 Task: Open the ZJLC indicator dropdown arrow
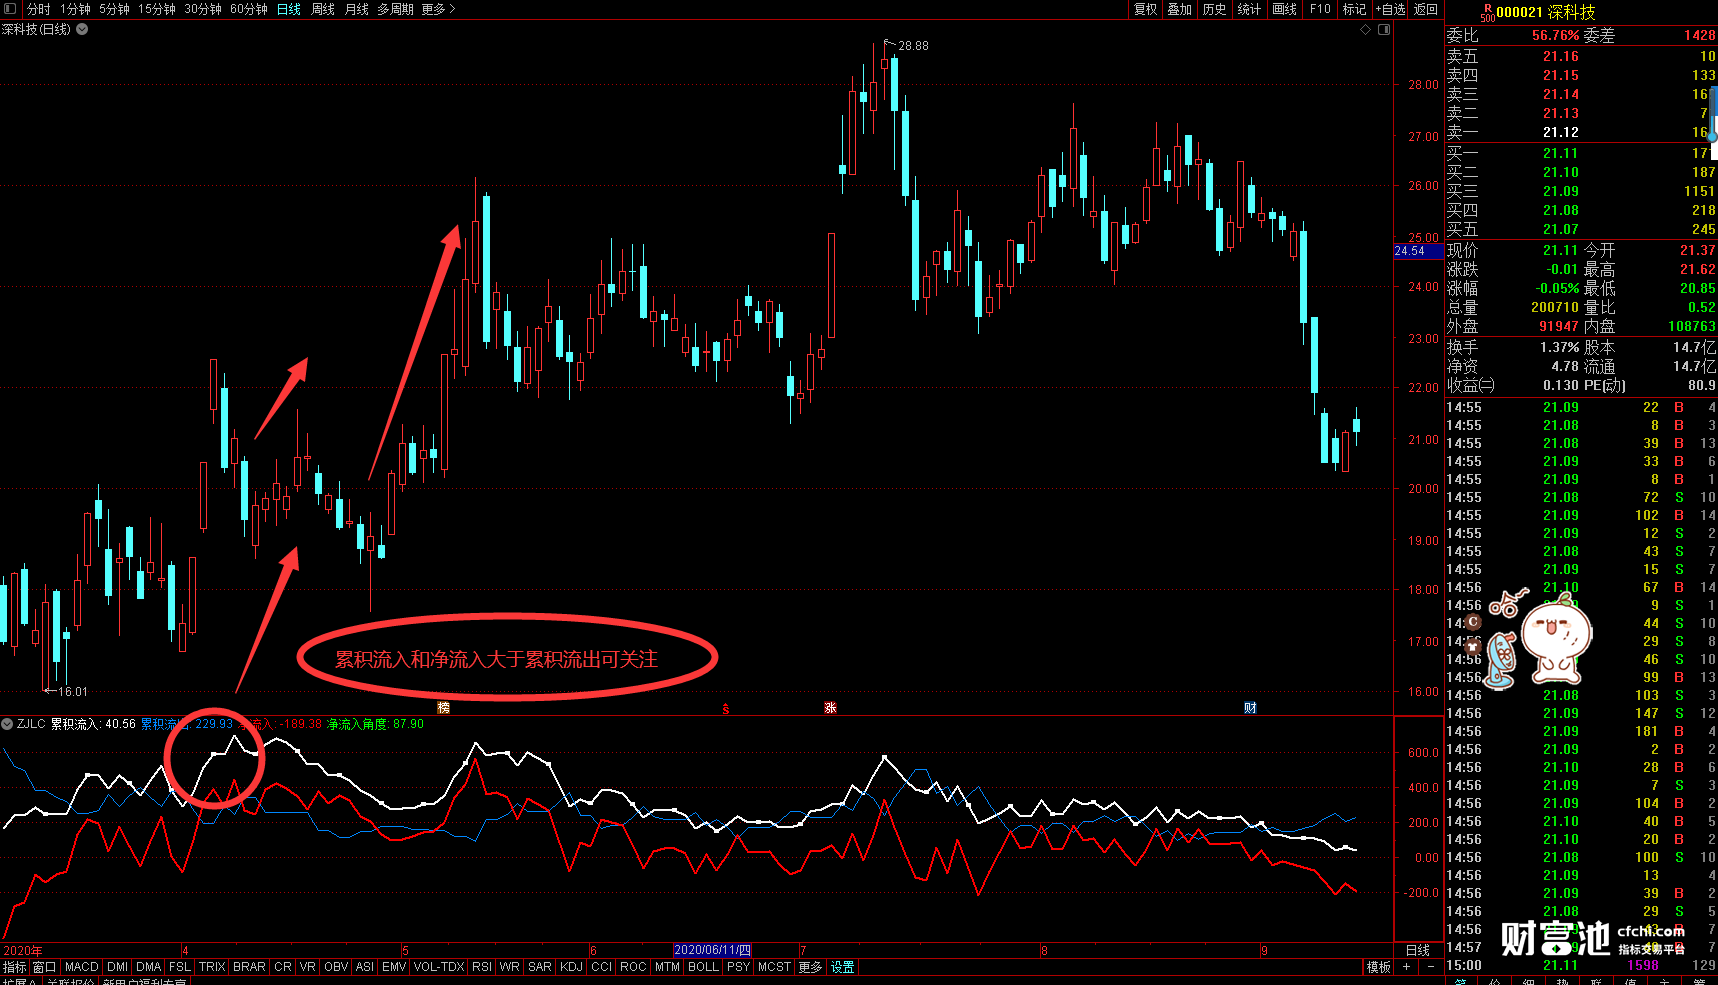pos(7,724)
